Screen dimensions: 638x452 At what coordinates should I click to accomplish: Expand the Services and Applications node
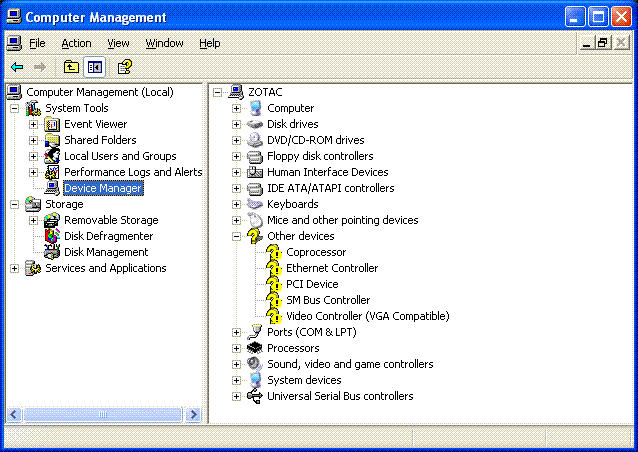(x=14, y=268)
